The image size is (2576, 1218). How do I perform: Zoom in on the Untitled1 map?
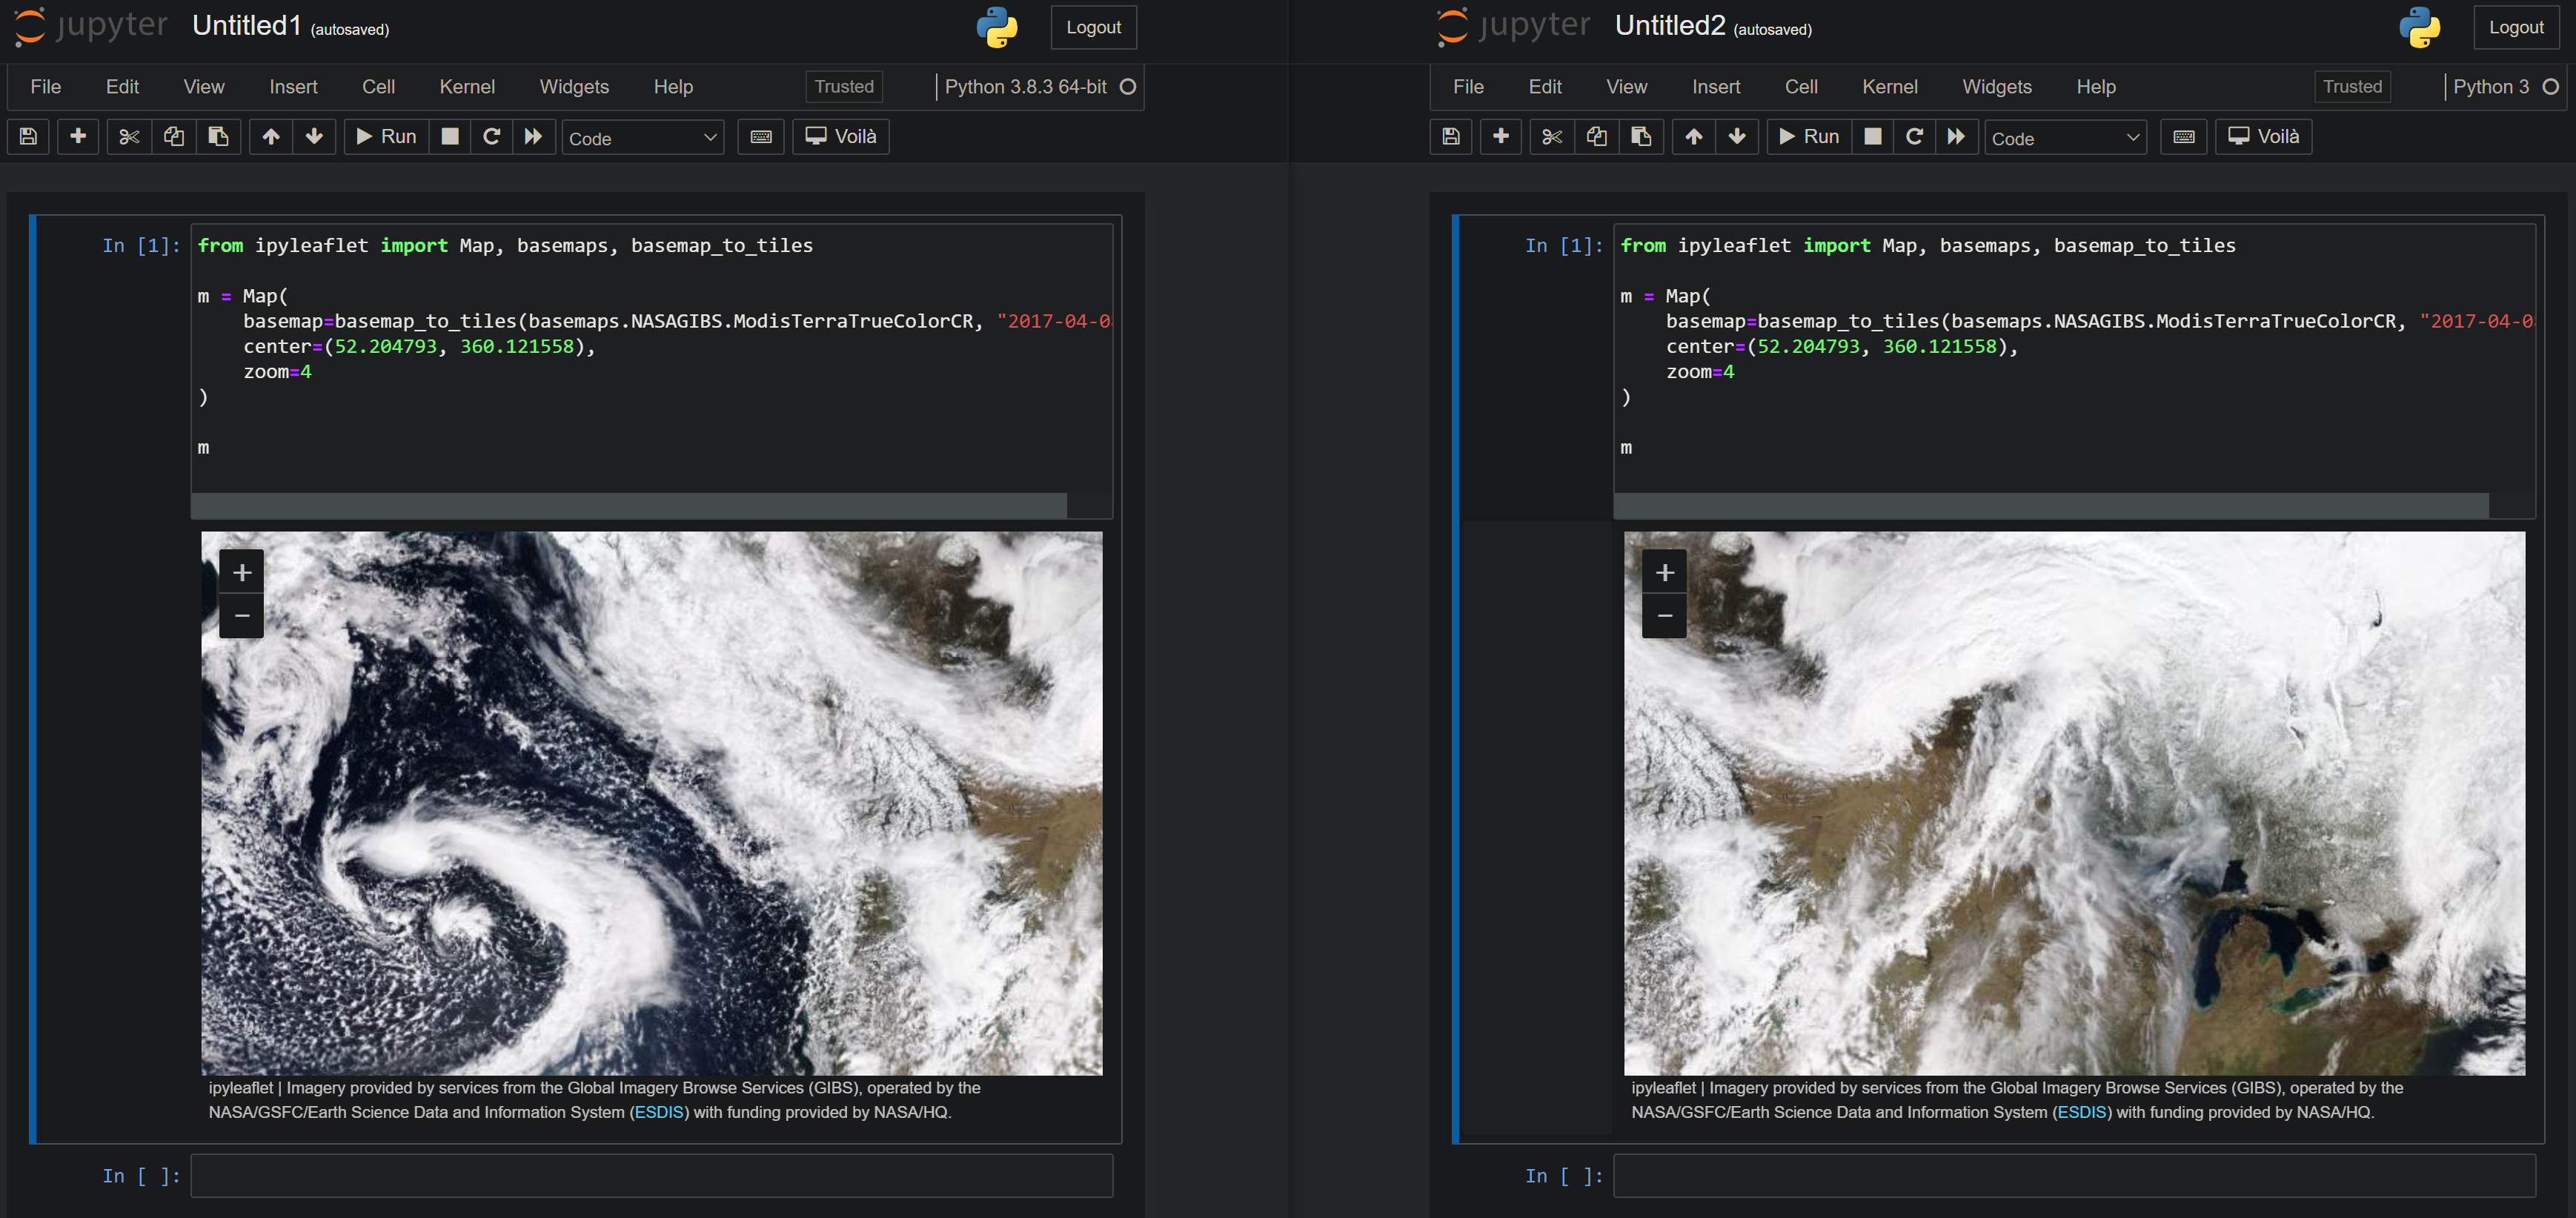(x=242, y=572)
